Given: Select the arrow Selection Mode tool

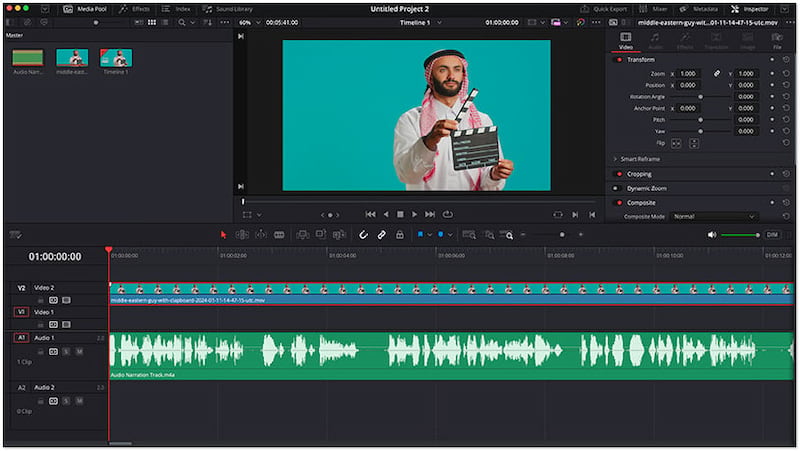Looking at the screenshot, I should [223, 234].
